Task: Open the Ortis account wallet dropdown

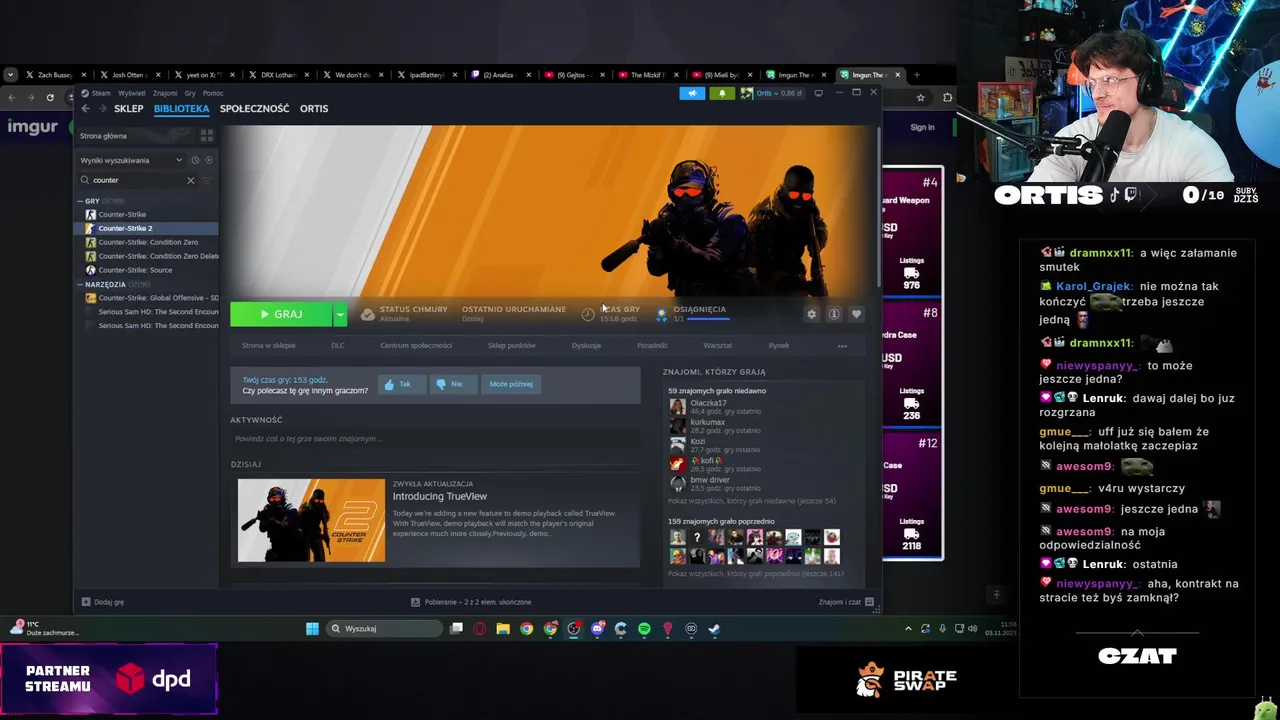Action: pyautogui.click(x=773, y=93)
